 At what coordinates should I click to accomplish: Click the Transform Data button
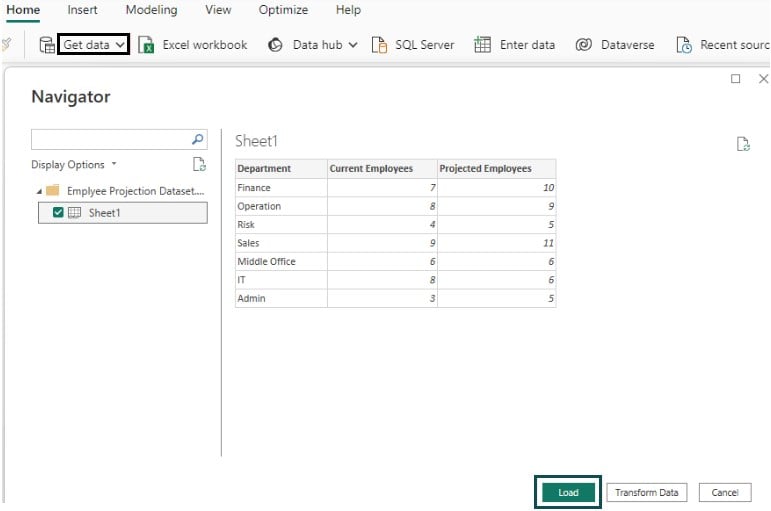click(647, 492)
